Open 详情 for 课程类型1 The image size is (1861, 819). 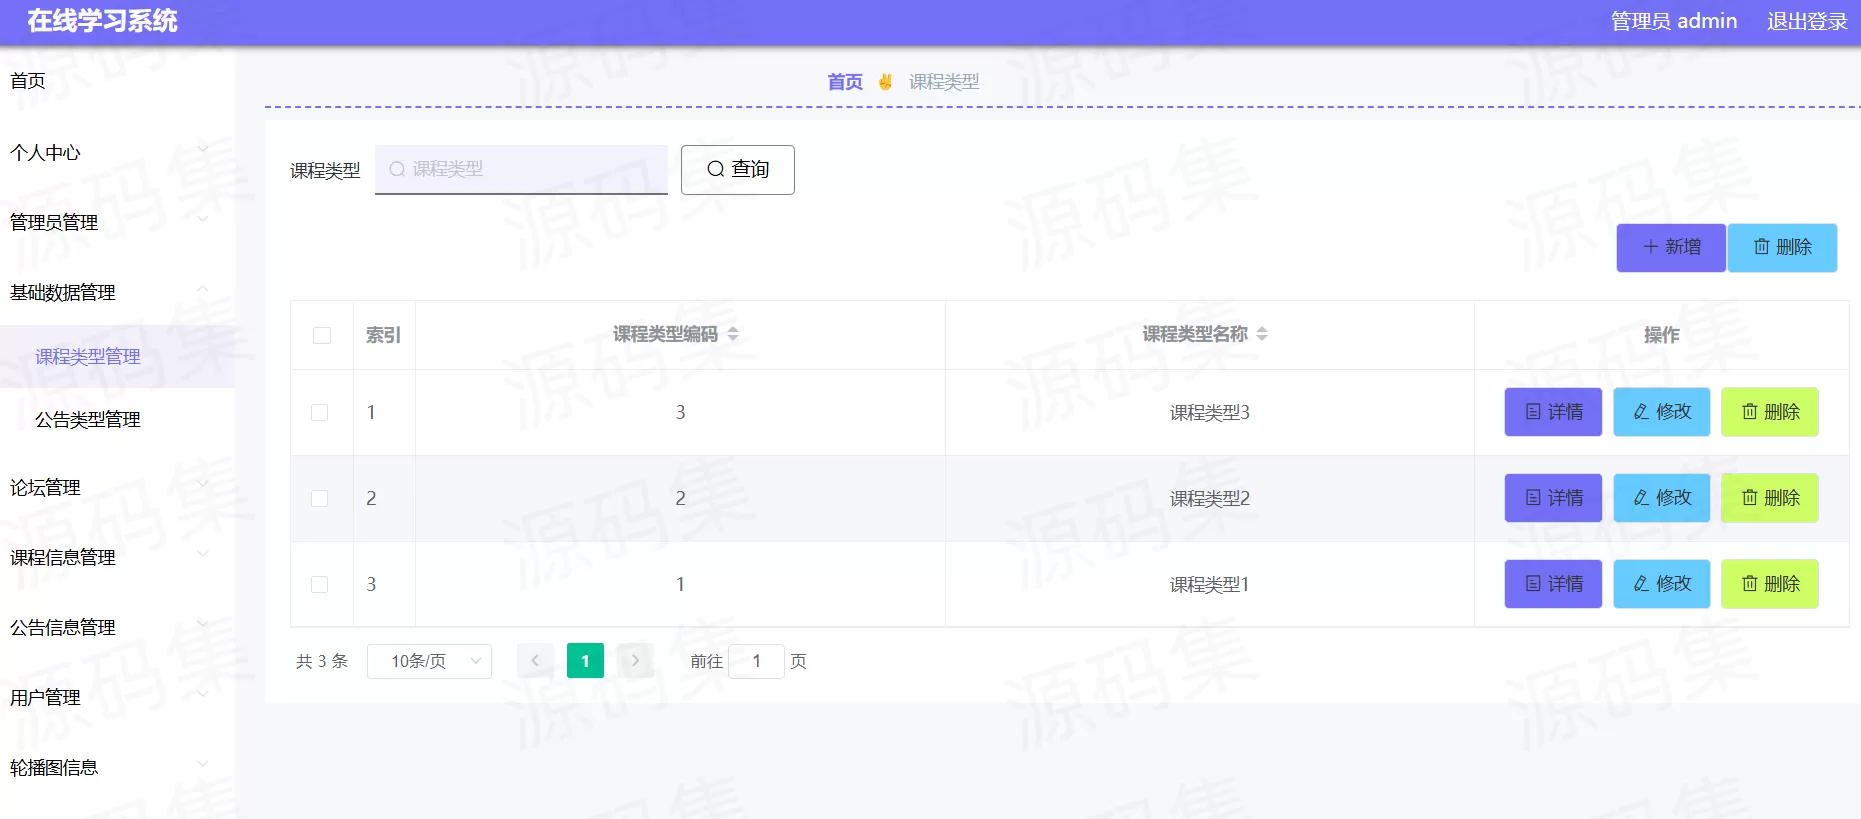pos(1553,584)
